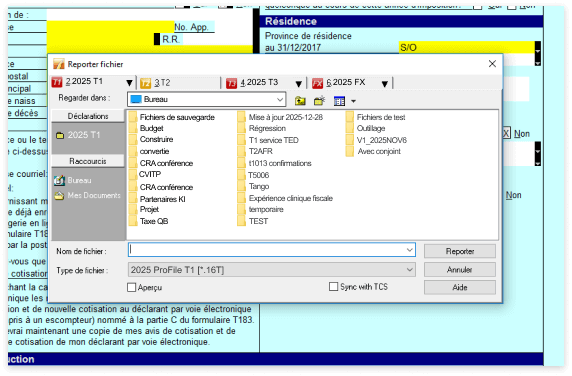This screenshot has height=376, width=572.
Task: Select the temporaire folder
Action: (x=261, y=209)
